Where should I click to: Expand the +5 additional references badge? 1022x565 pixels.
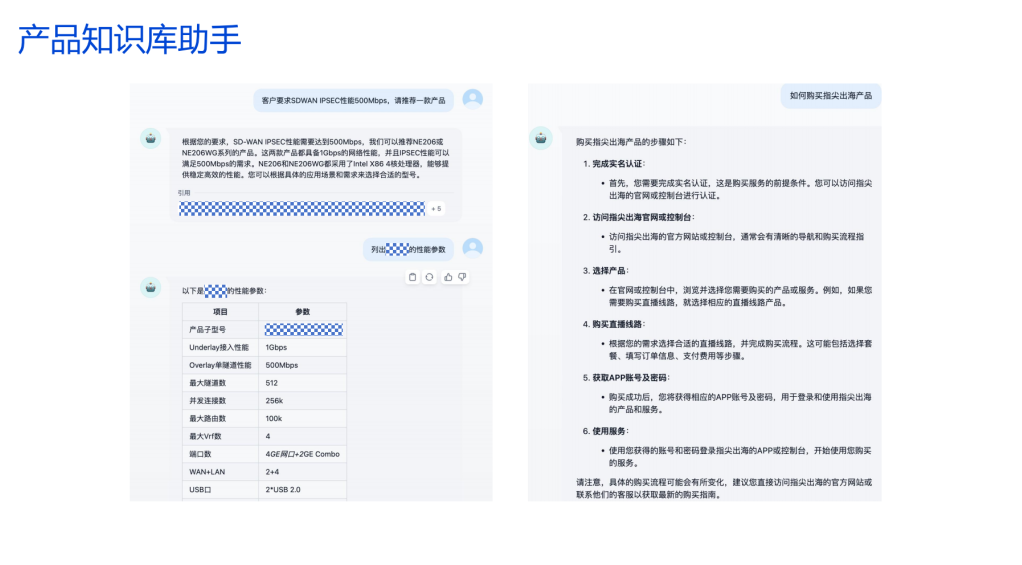(x=437, y=209)
